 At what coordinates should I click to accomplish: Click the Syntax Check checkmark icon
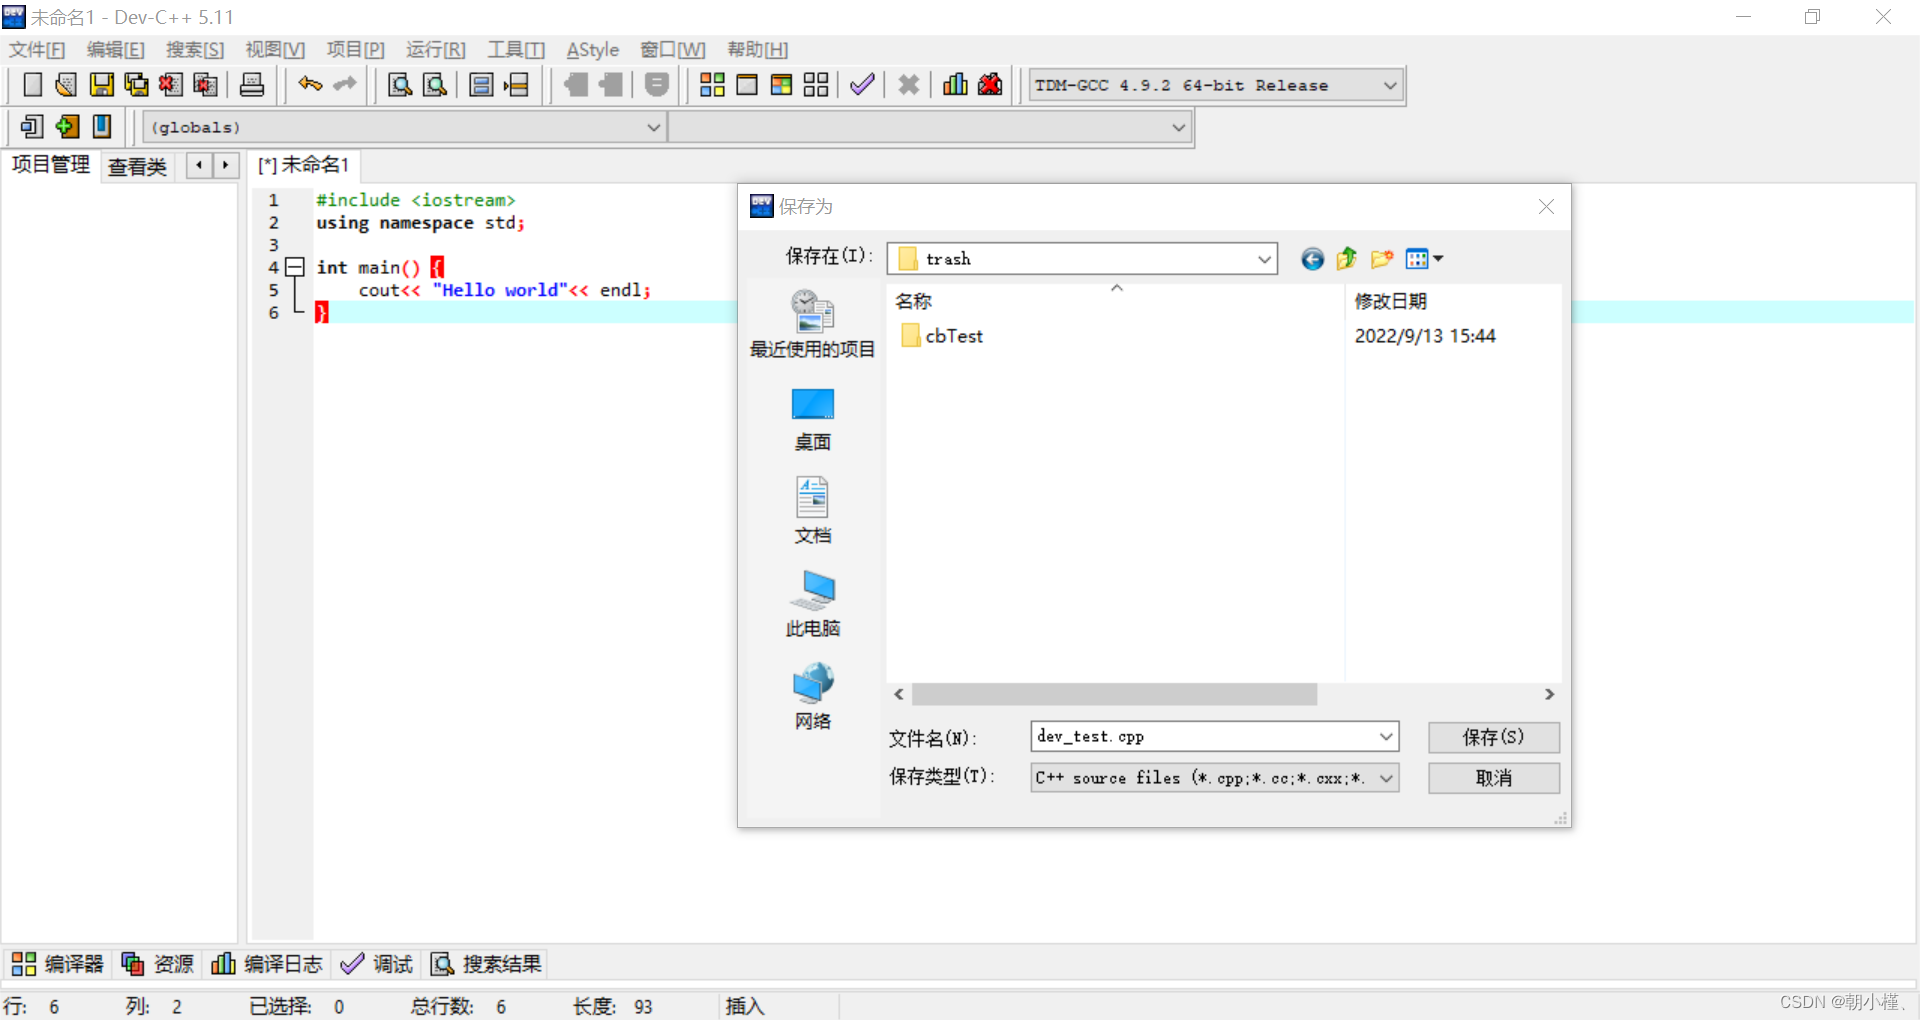(862, 85)
